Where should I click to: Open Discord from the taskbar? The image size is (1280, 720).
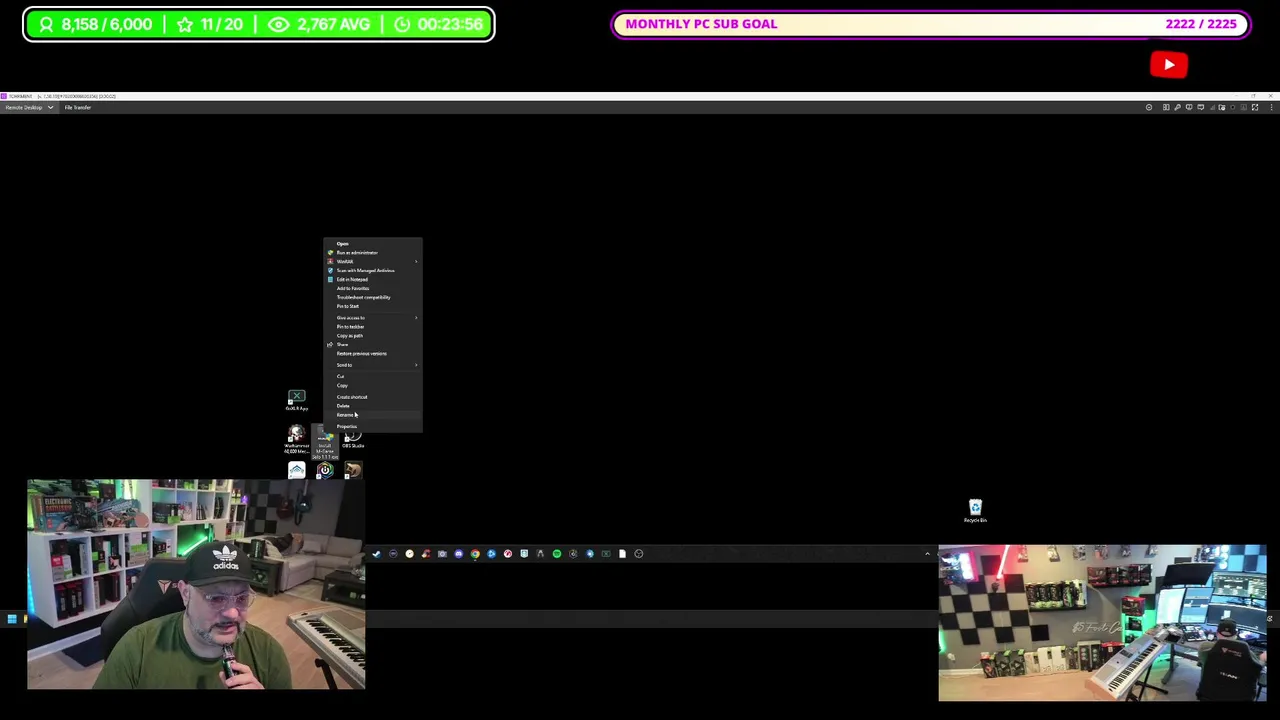coord(458,554)
